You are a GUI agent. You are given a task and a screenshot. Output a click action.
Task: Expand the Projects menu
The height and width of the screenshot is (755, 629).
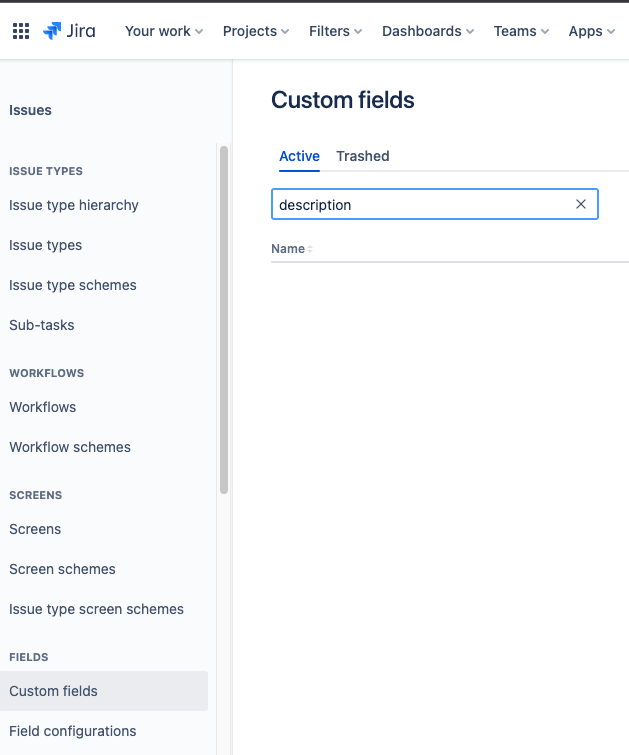coord(256,31)
